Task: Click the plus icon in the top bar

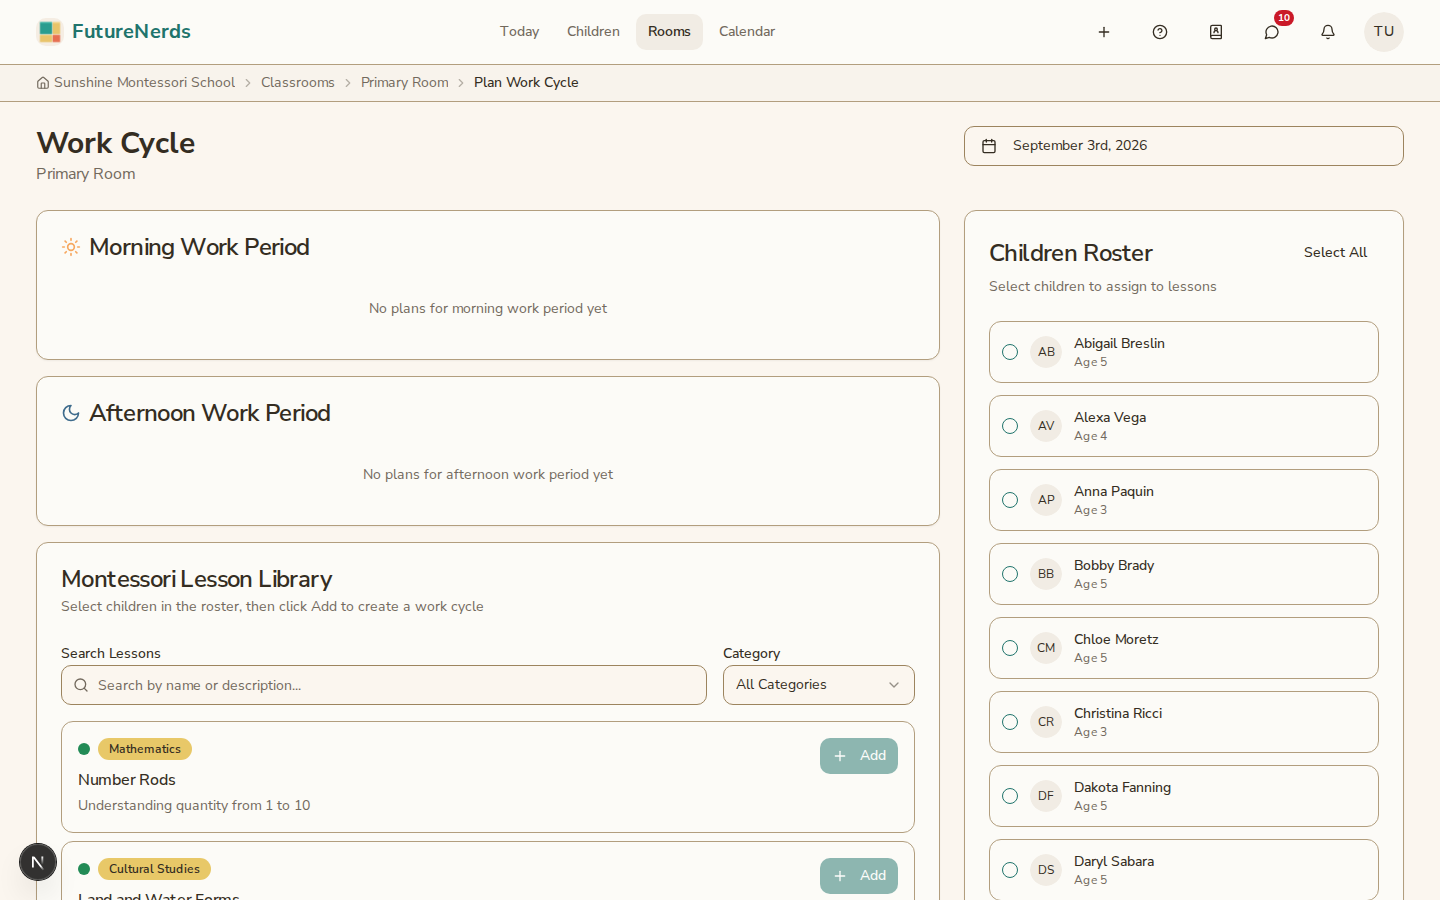Action: click(x=1104, y=32)
